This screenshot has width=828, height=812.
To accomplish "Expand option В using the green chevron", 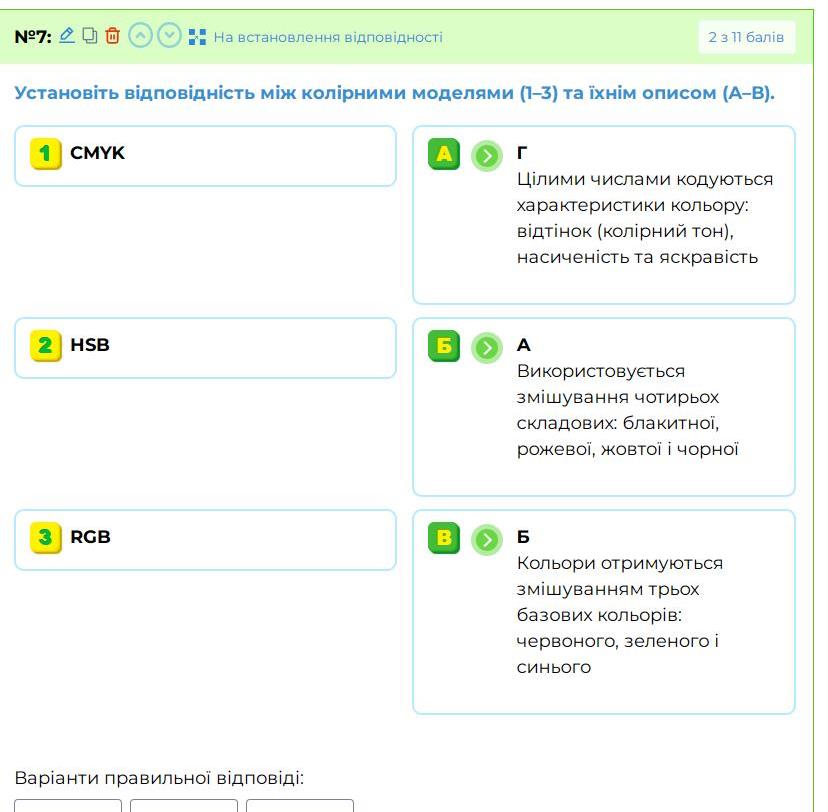I will tap(487, 539).
